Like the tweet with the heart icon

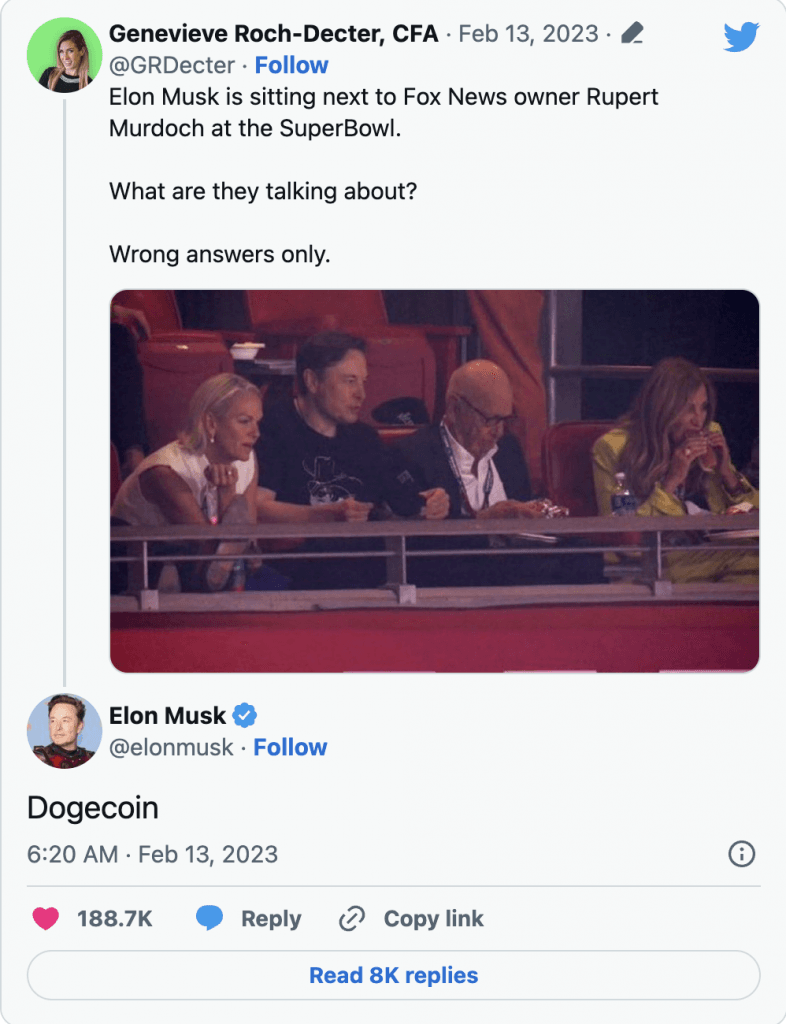pos(46,918)
